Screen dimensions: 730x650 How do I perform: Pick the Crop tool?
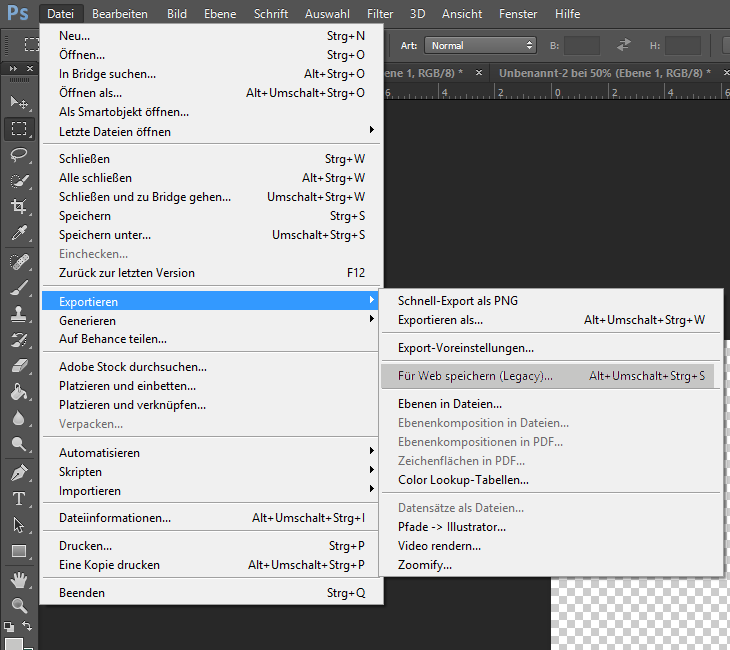click(x=19, y=207)
